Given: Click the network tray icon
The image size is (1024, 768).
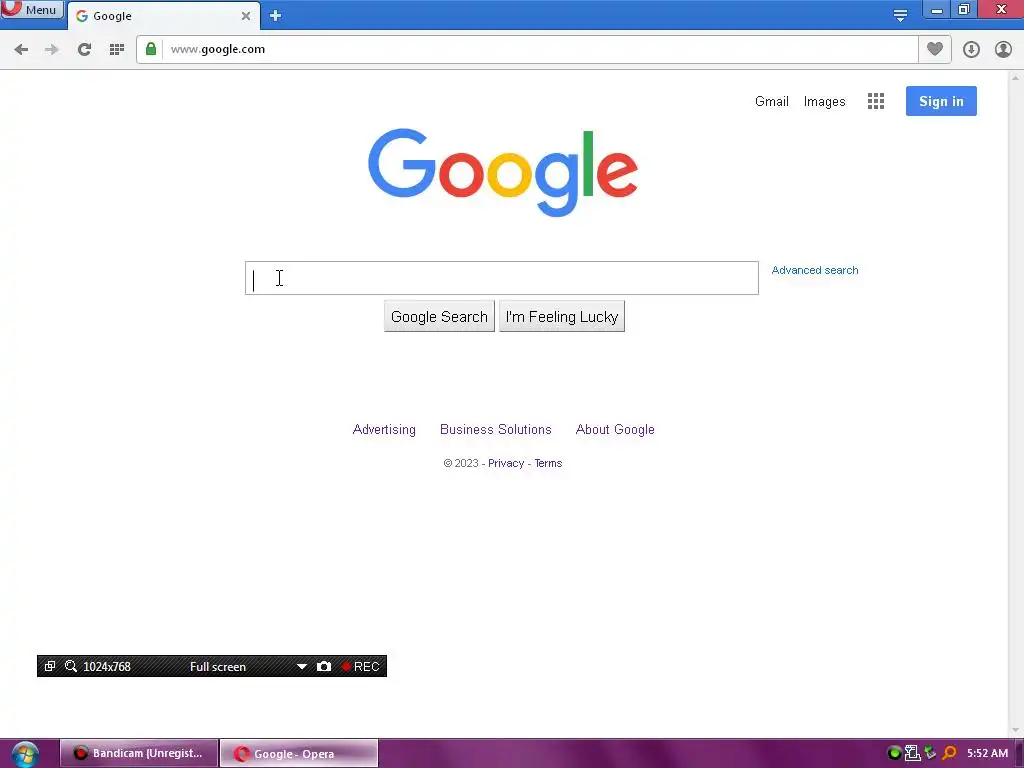Looking at the screenshot, I should [912, 753].
